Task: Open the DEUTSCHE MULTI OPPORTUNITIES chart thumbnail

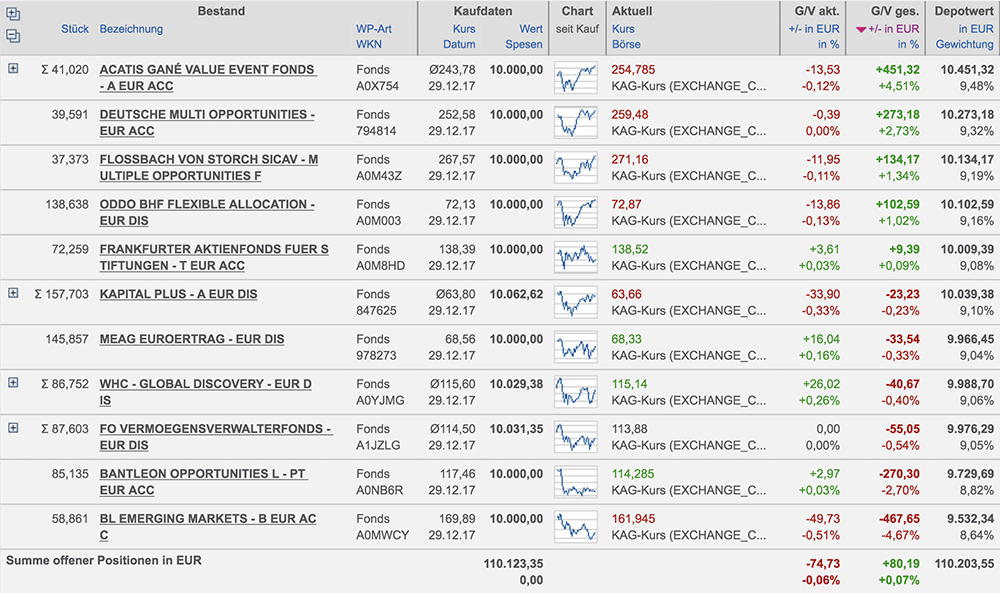Action: (576, 122)
